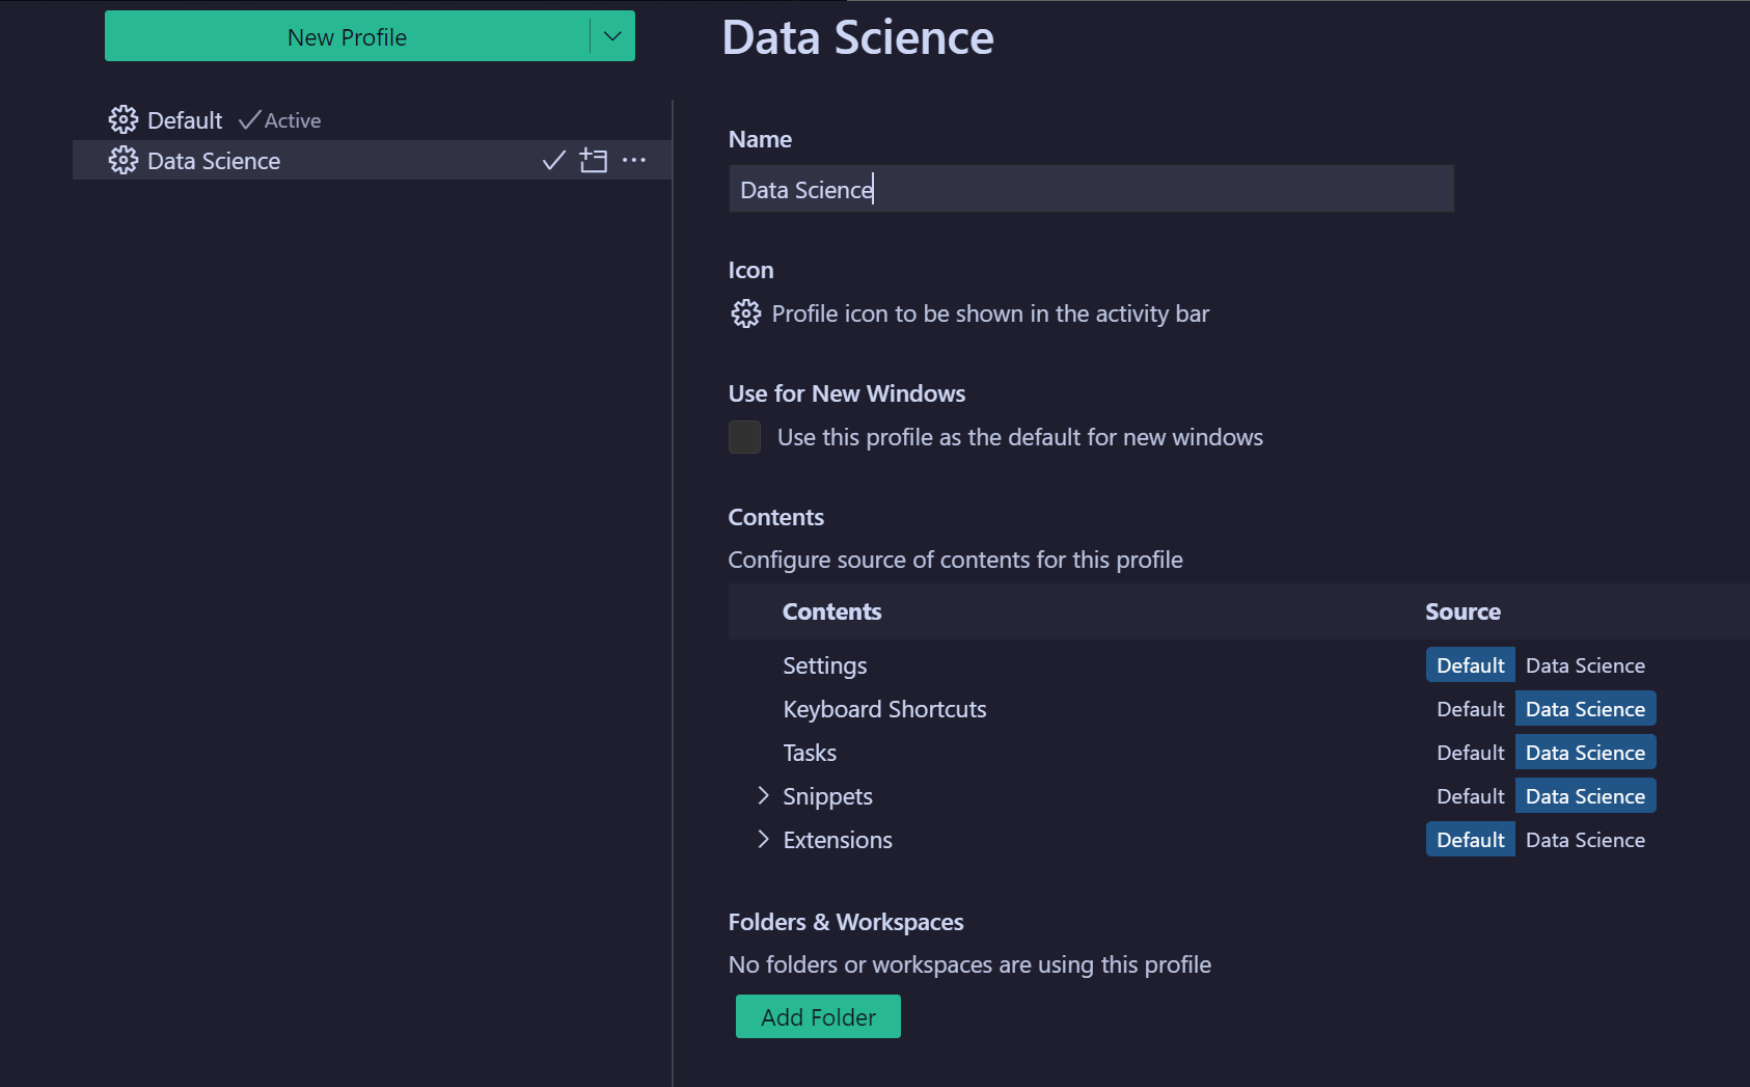Expand the Snippets row
The width and height of the screenshot is (1750, 1087).
coord(763,796)
